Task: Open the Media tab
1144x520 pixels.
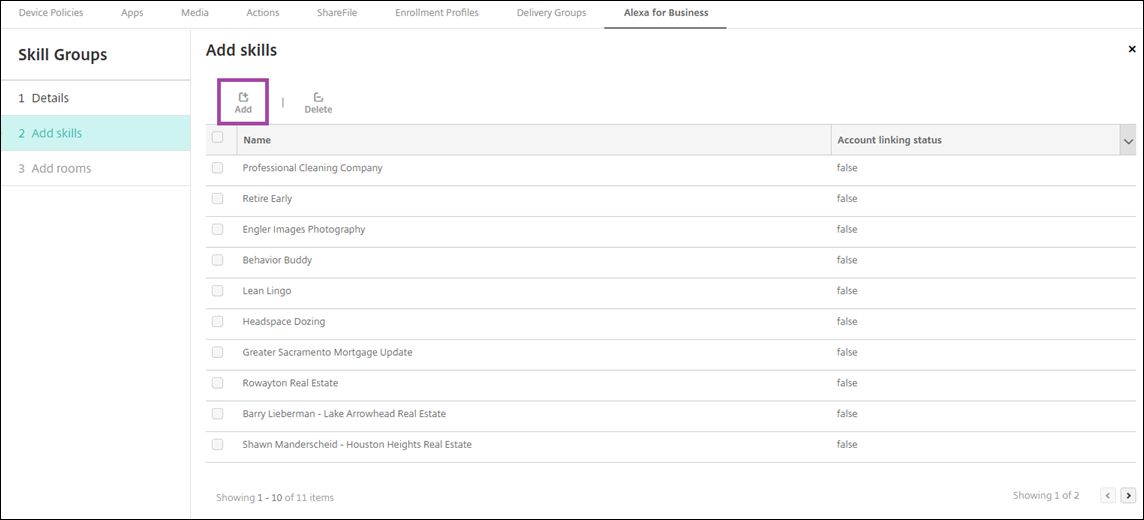Action: click(x=195, y=13)
